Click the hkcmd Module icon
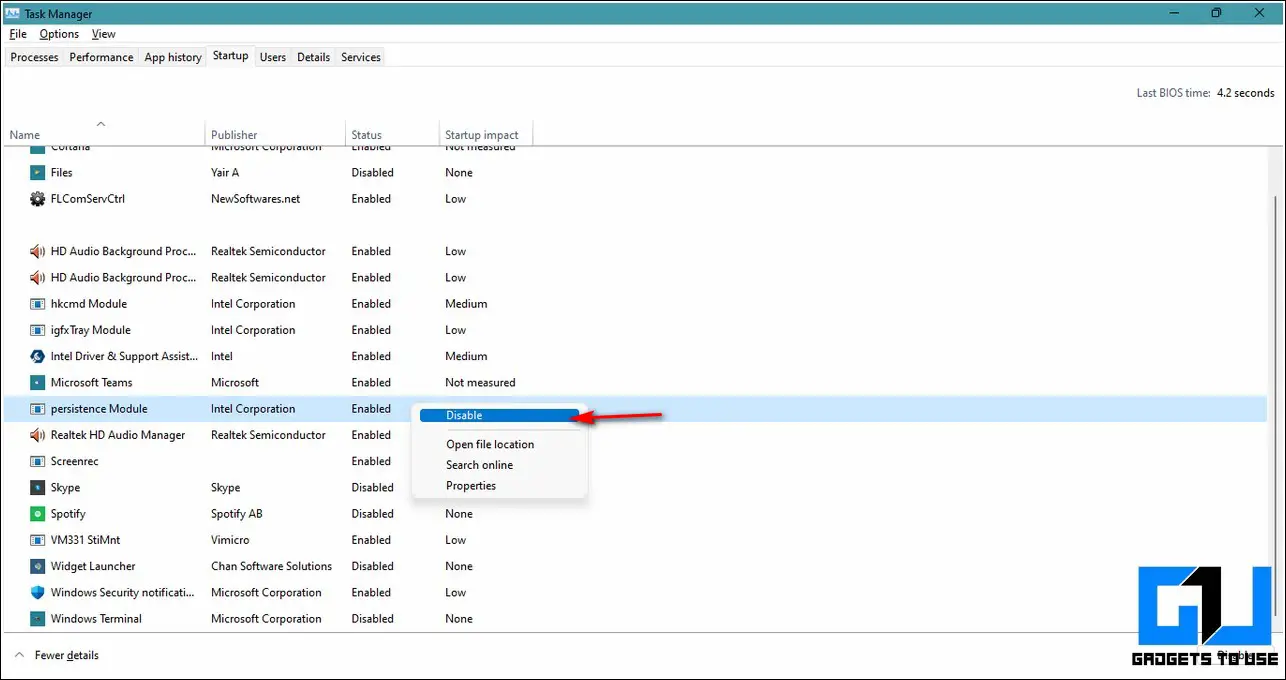This screenshot has height=680, width=1286. [38, 304]
